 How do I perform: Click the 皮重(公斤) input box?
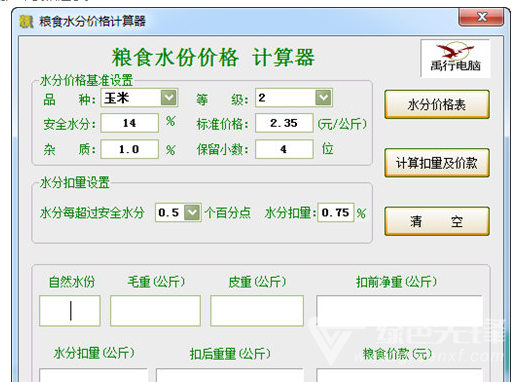(257, 311)
